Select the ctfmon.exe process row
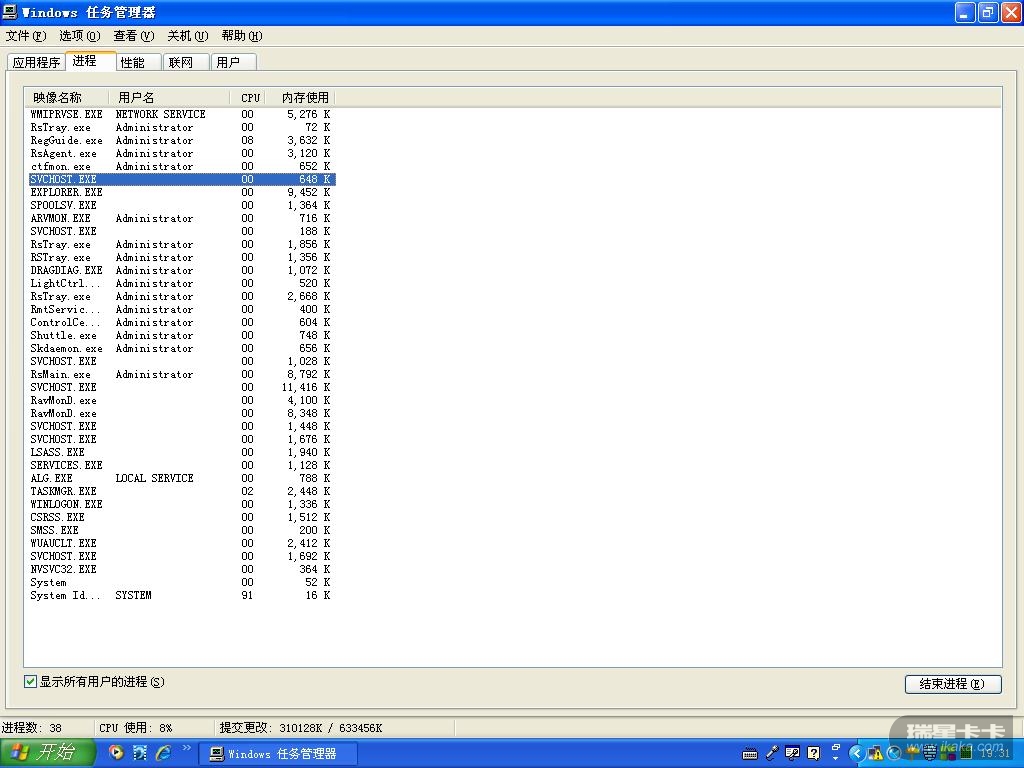The height and width of the screenshot is (768, 1024). [x=182, y=167]
